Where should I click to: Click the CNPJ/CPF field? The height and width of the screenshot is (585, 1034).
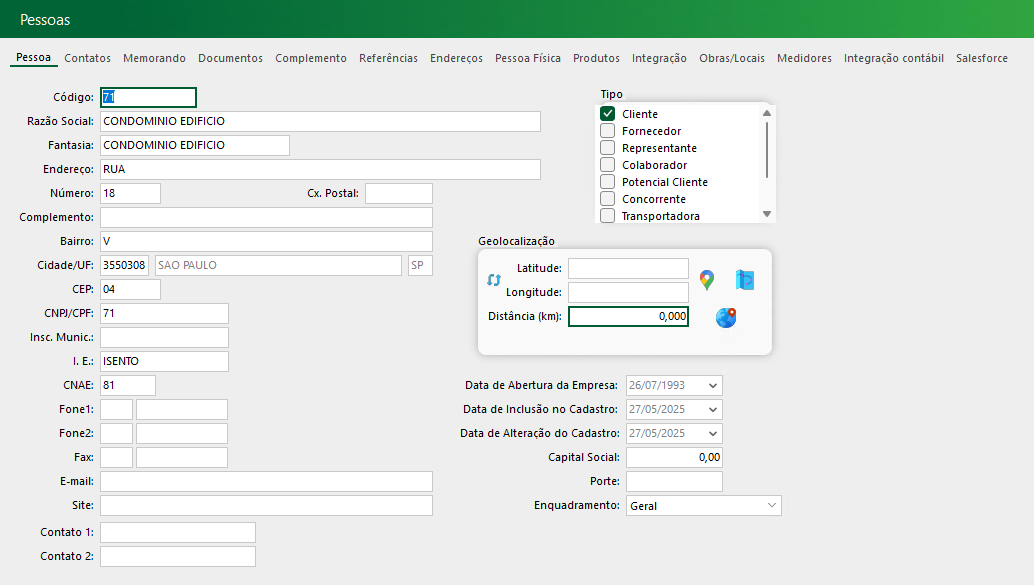(x=164, y=313)
